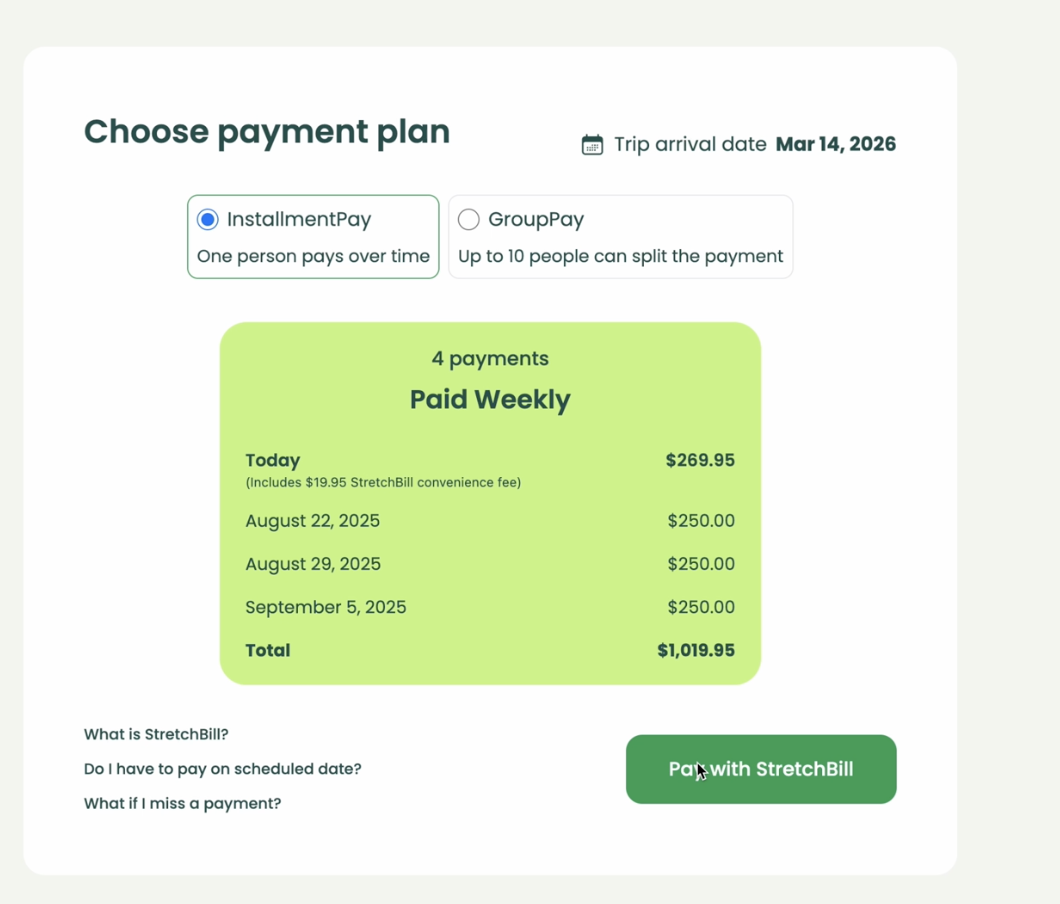Screen dimensions: 1060x904
Task: Expand "Do I have to pay on scheduled date?"
Action: click(222, 769)
